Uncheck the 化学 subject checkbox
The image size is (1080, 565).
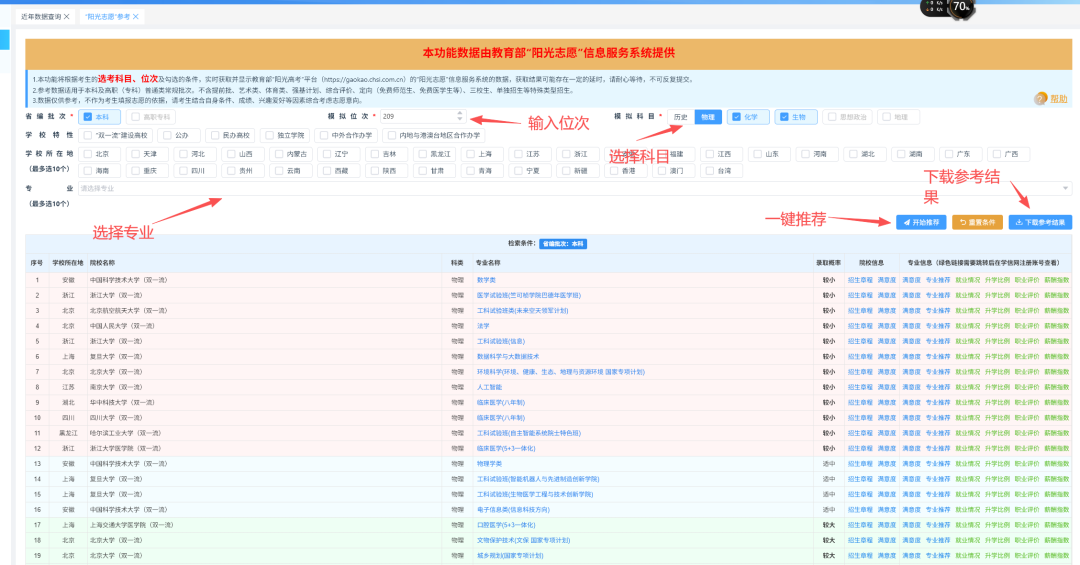(736, 117)
